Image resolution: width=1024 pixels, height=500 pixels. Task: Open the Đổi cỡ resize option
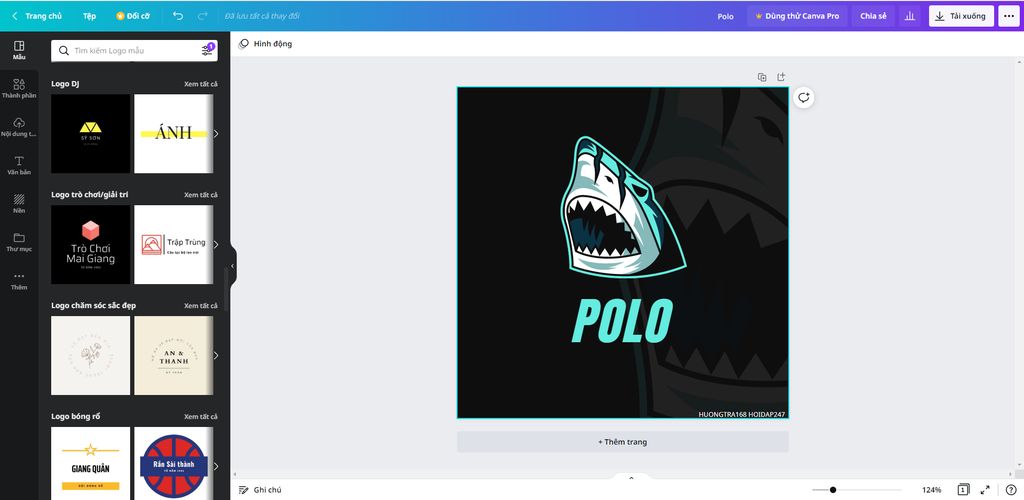pyautogui.click(x=133, y=16)
